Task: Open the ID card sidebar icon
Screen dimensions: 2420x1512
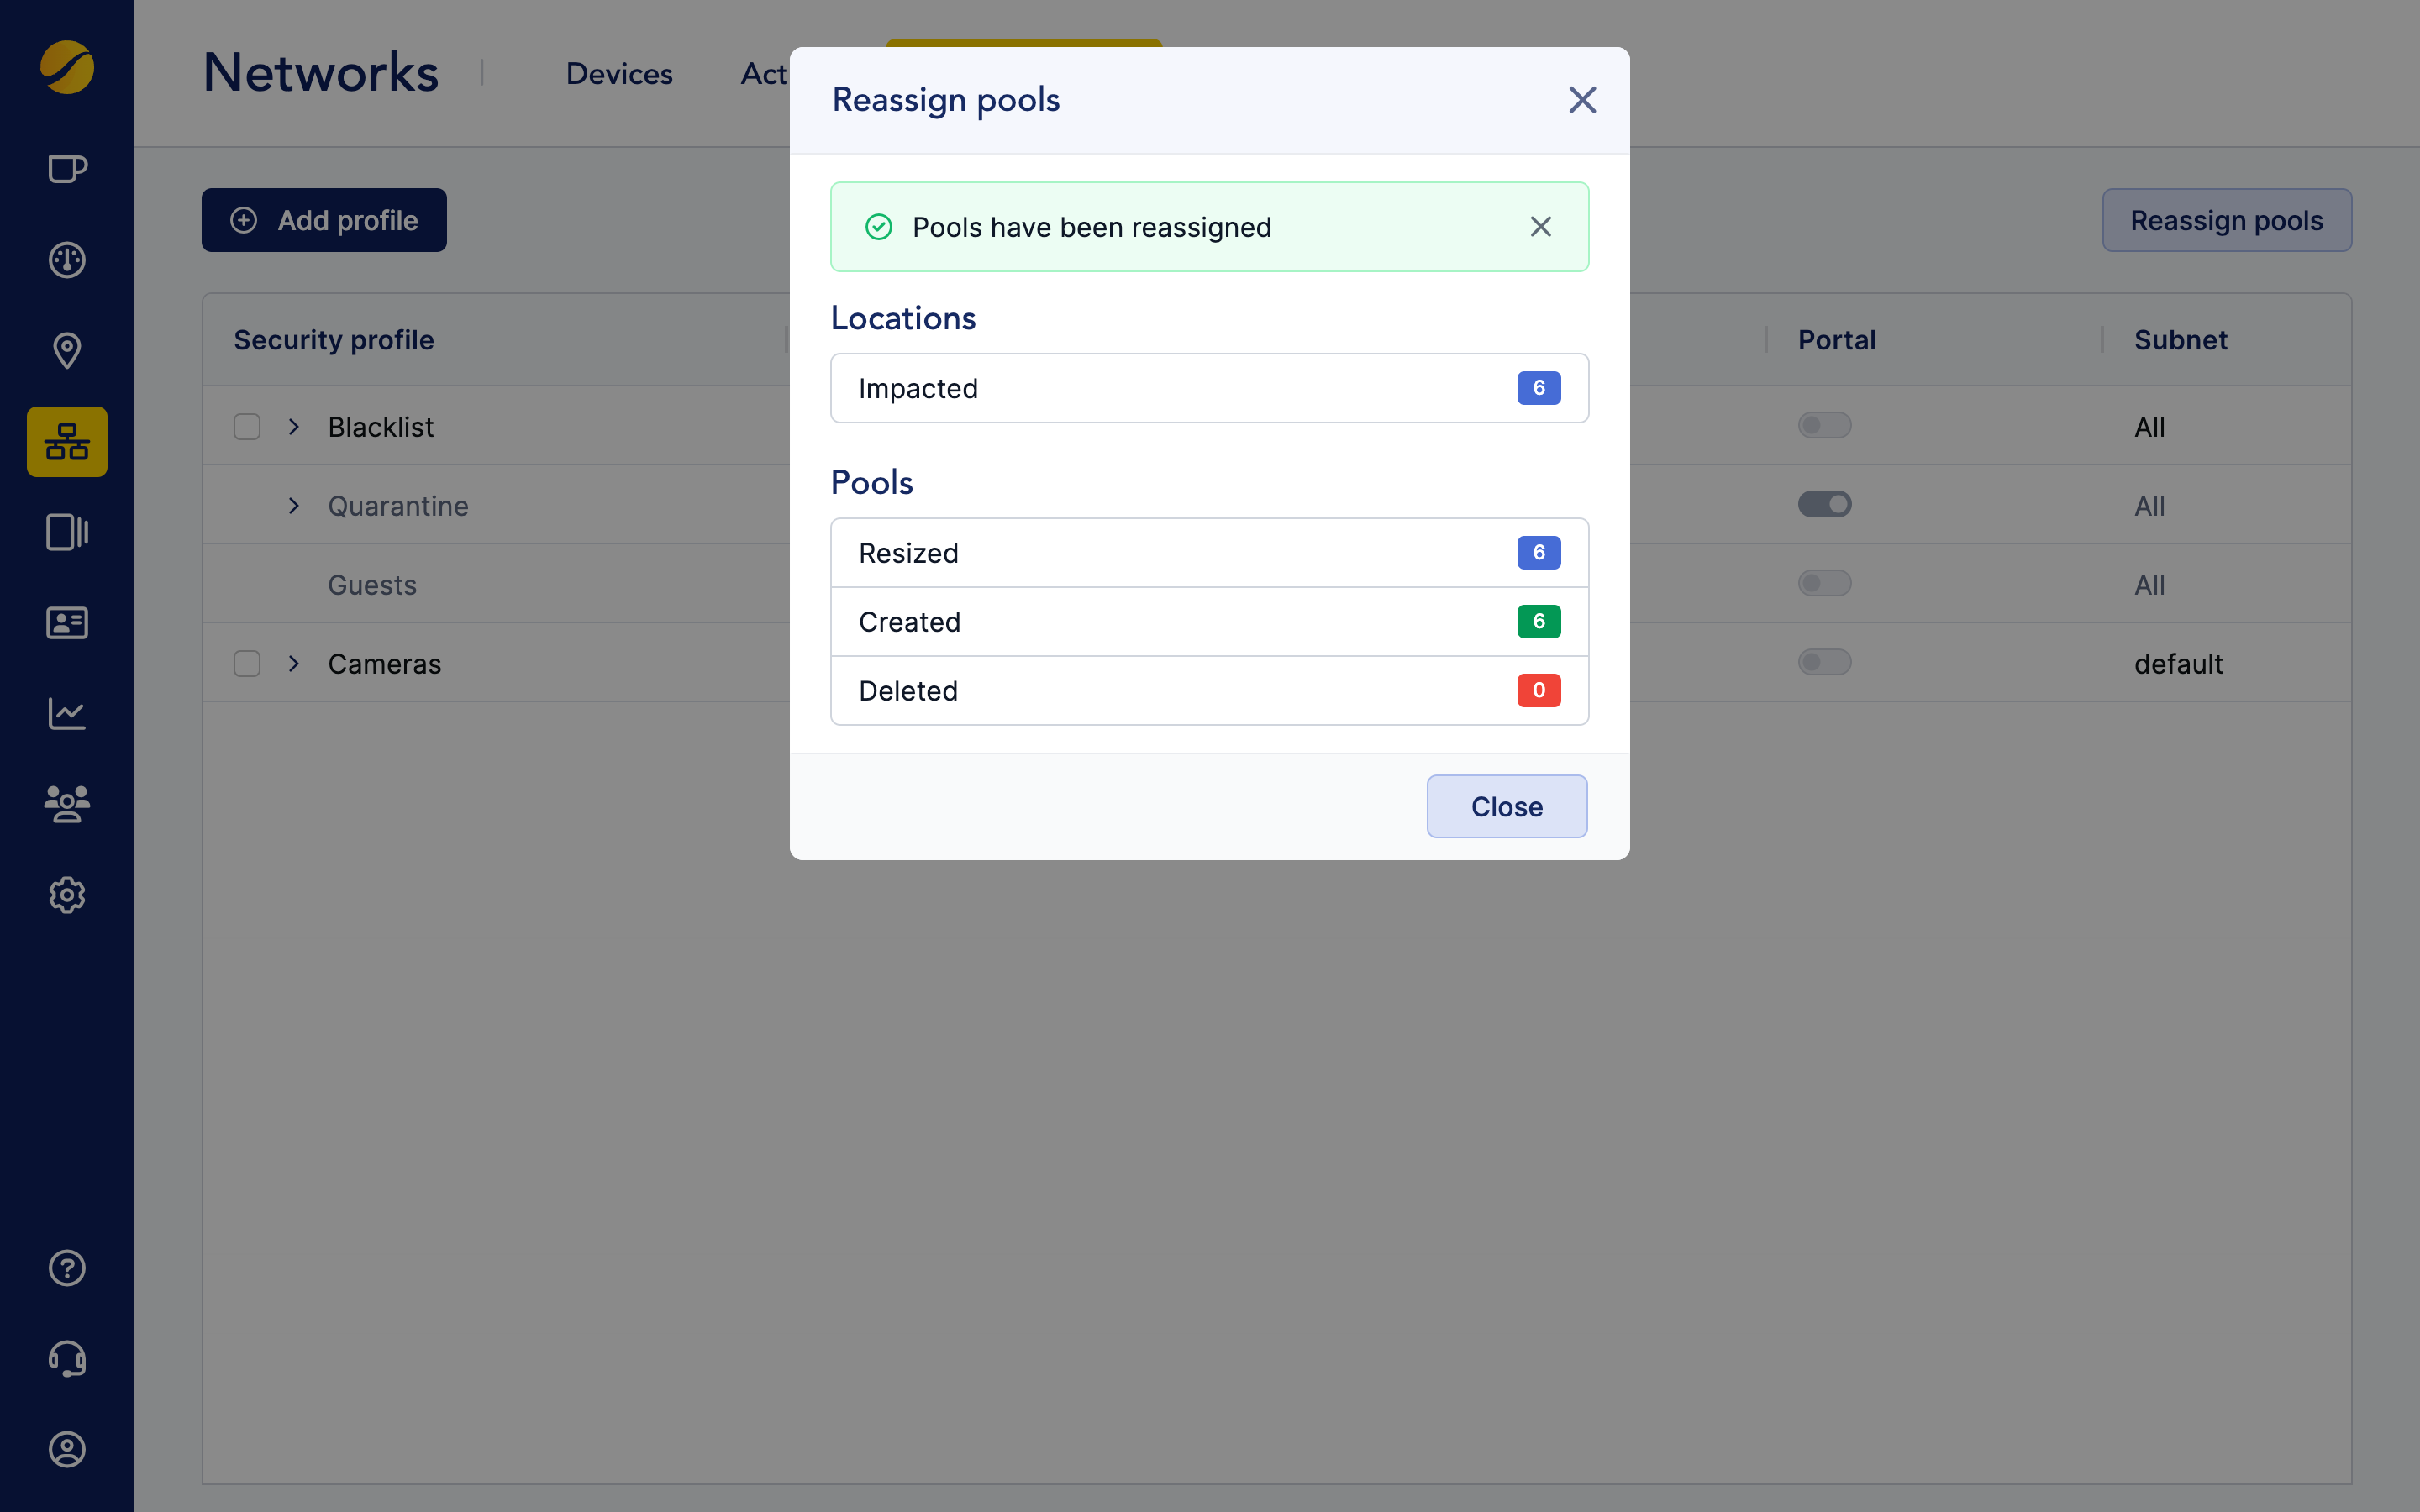Action: [x=67, y=623]
